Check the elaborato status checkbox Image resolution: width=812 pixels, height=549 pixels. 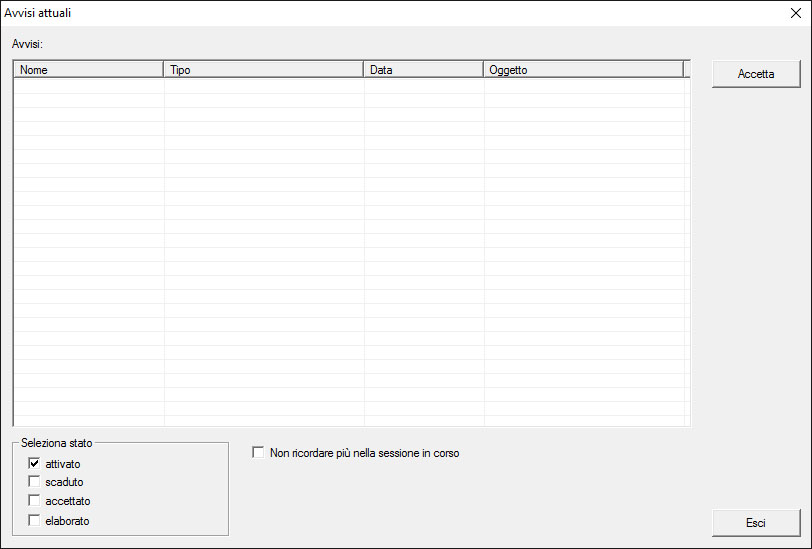coord(34,520)
